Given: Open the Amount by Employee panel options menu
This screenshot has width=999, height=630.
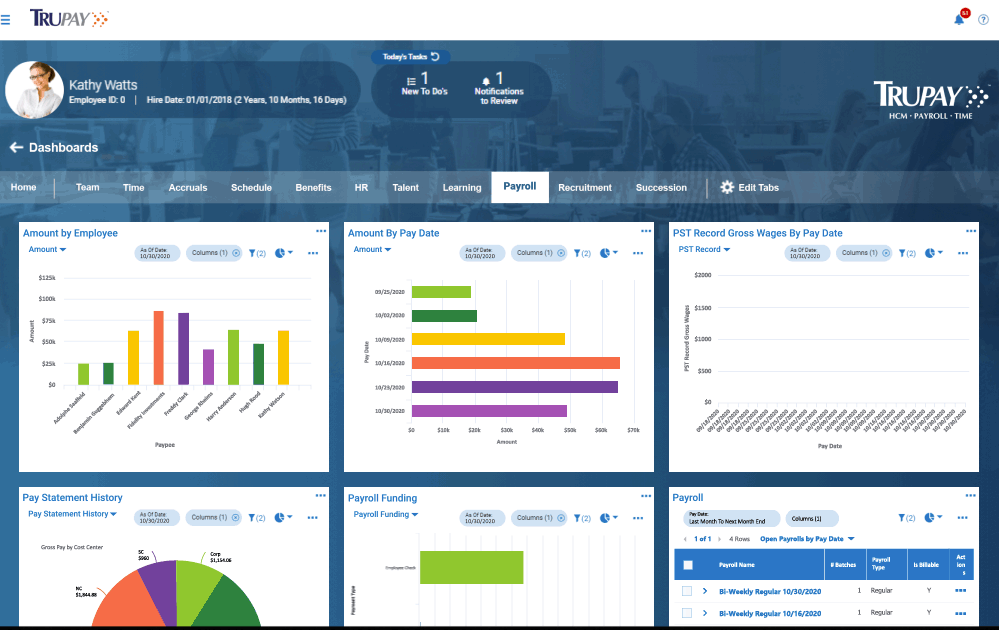Looking at the screenshot, I should click(x=321, y=230).
